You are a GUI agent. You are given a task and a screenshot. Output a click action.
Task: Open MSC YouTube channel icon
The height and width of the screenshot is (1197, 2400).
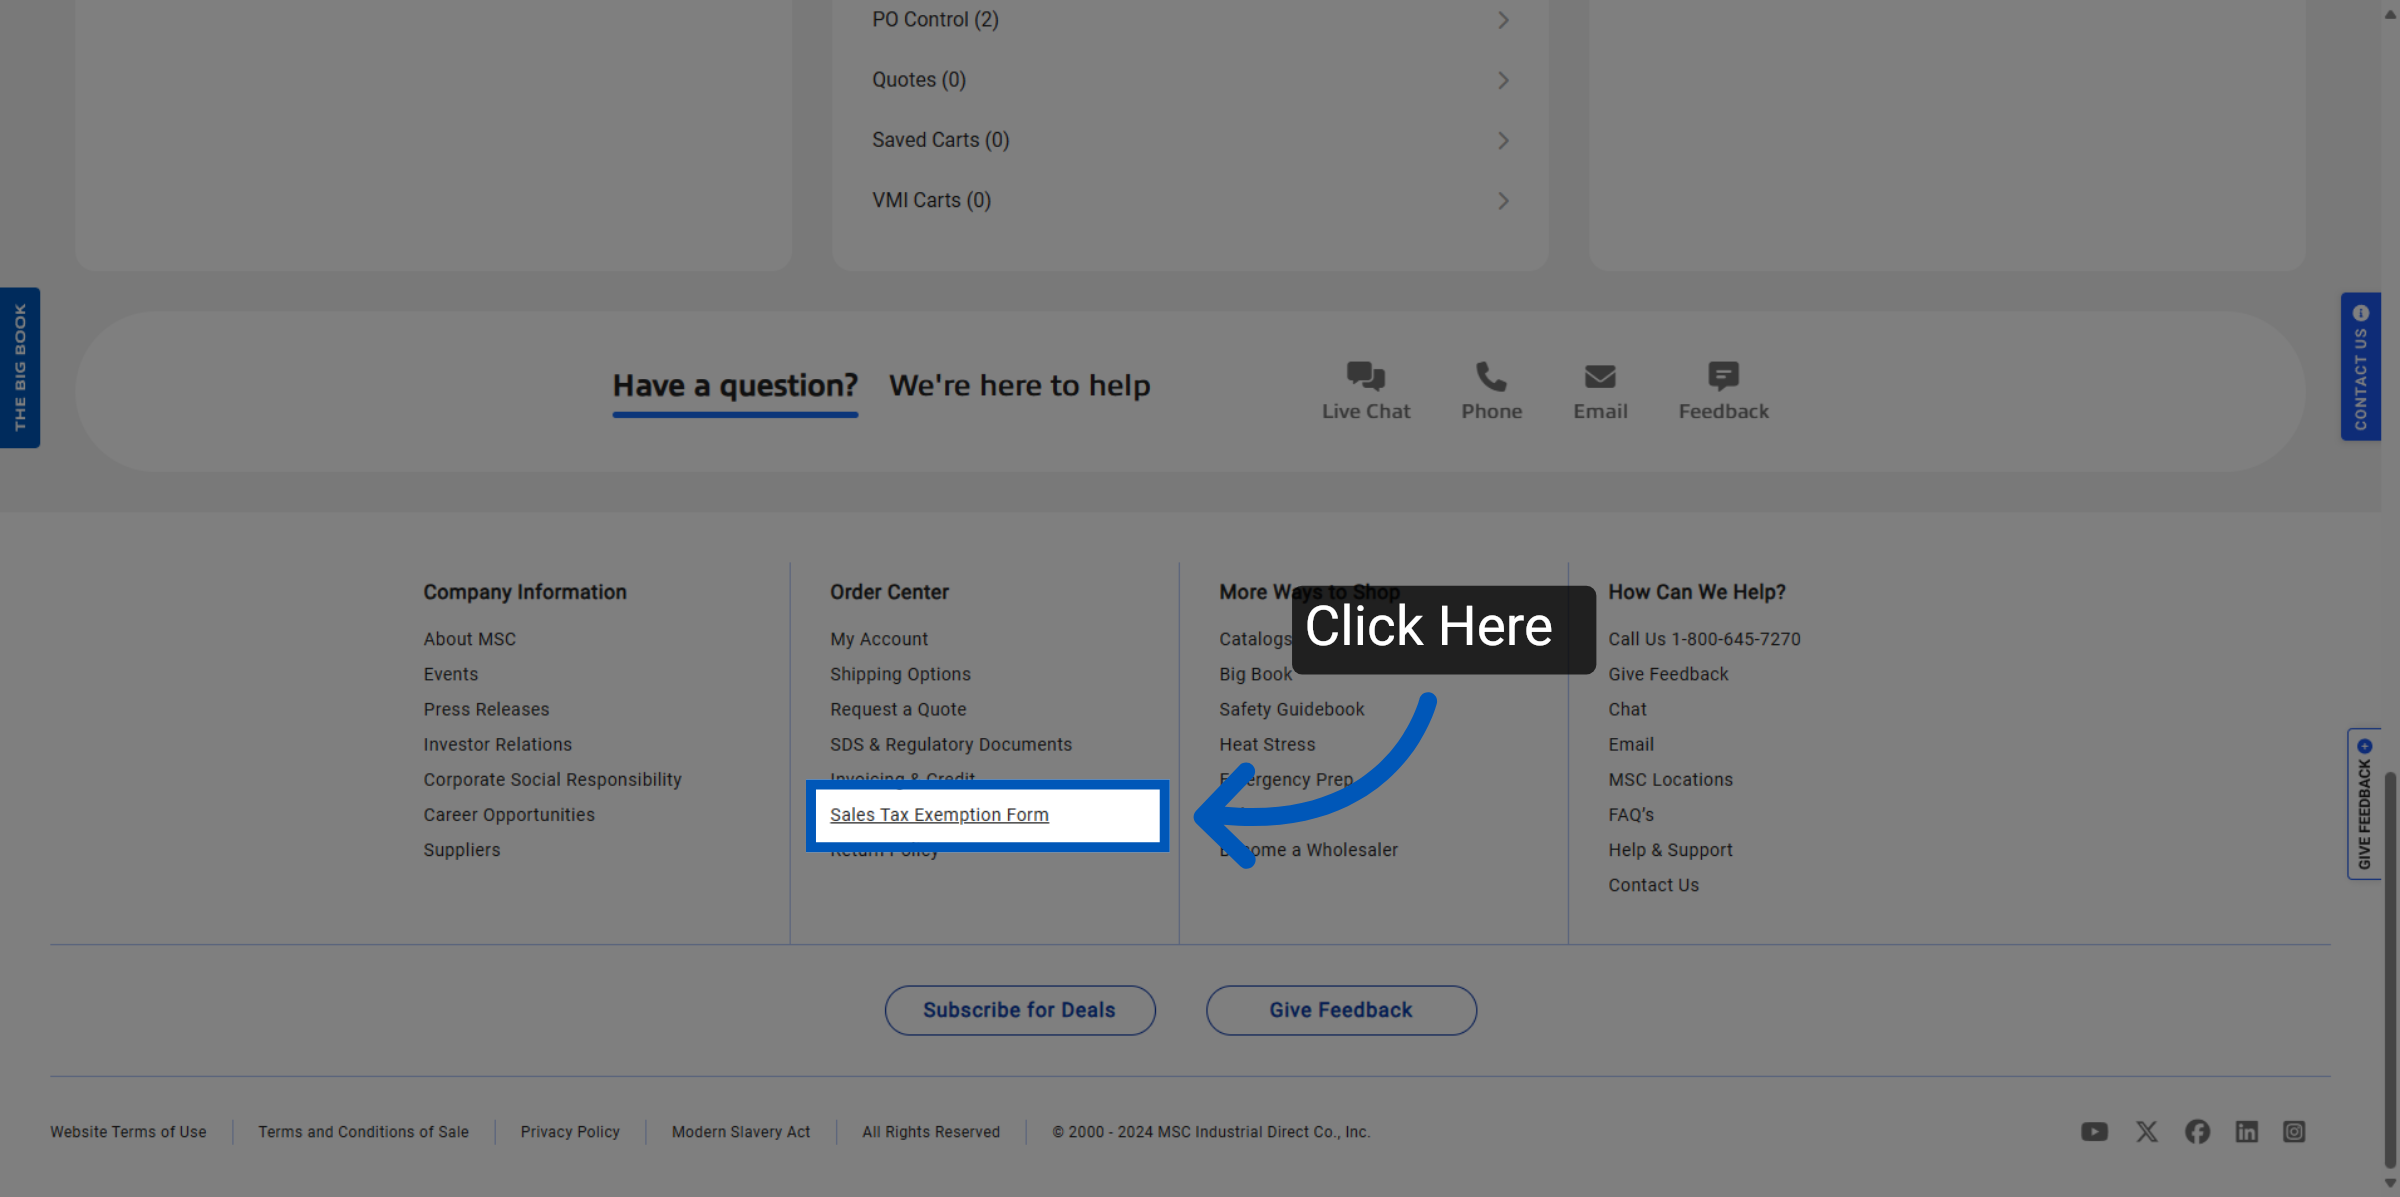2094,1131
